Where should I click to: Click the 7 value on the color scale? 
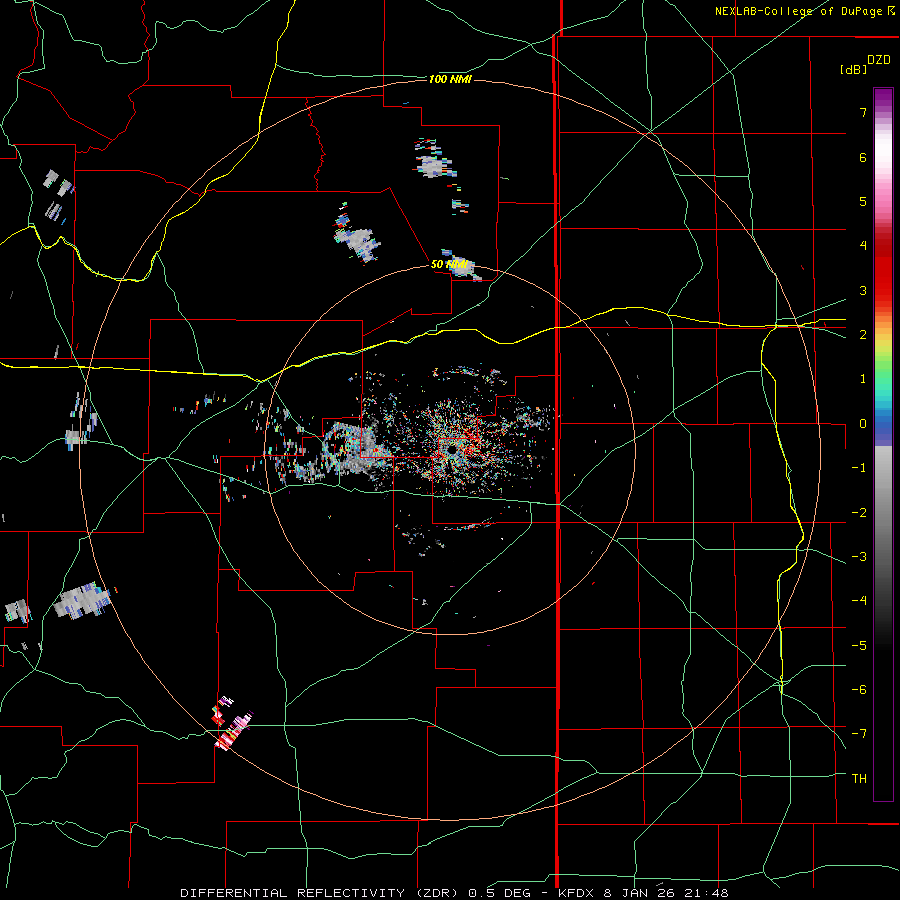[863, 112]
